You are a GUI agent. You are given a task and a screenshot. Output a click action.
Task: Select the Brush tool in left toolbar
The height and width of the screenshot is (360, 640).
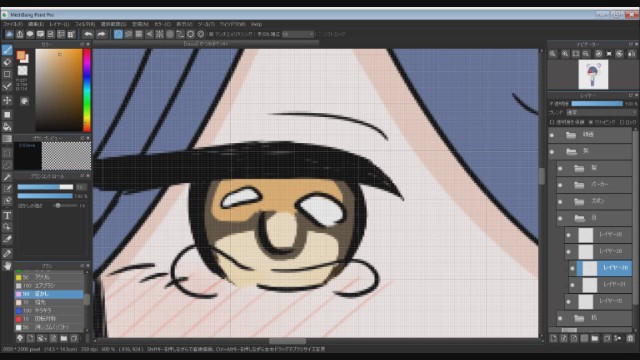7,50
